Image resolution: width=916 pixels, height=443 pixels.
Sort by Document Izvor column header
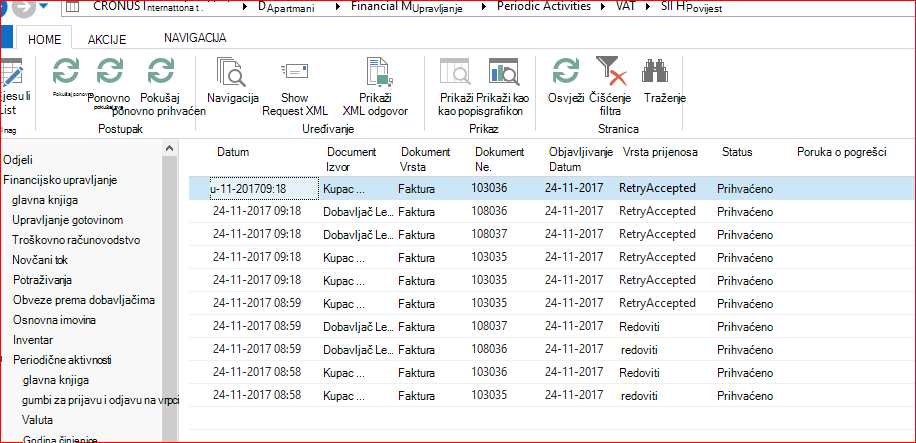point(351,160)
